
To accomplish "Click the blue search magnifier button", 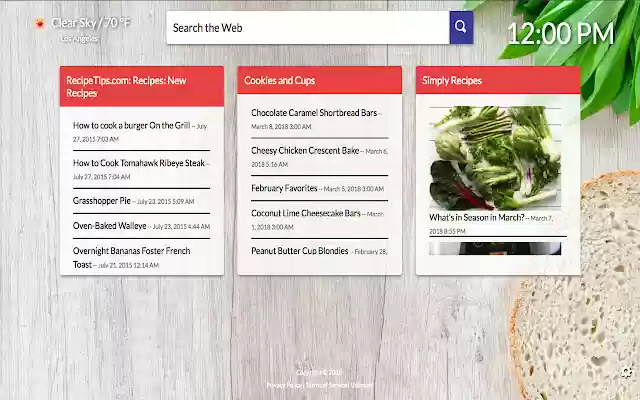I will tap(461, 27).
